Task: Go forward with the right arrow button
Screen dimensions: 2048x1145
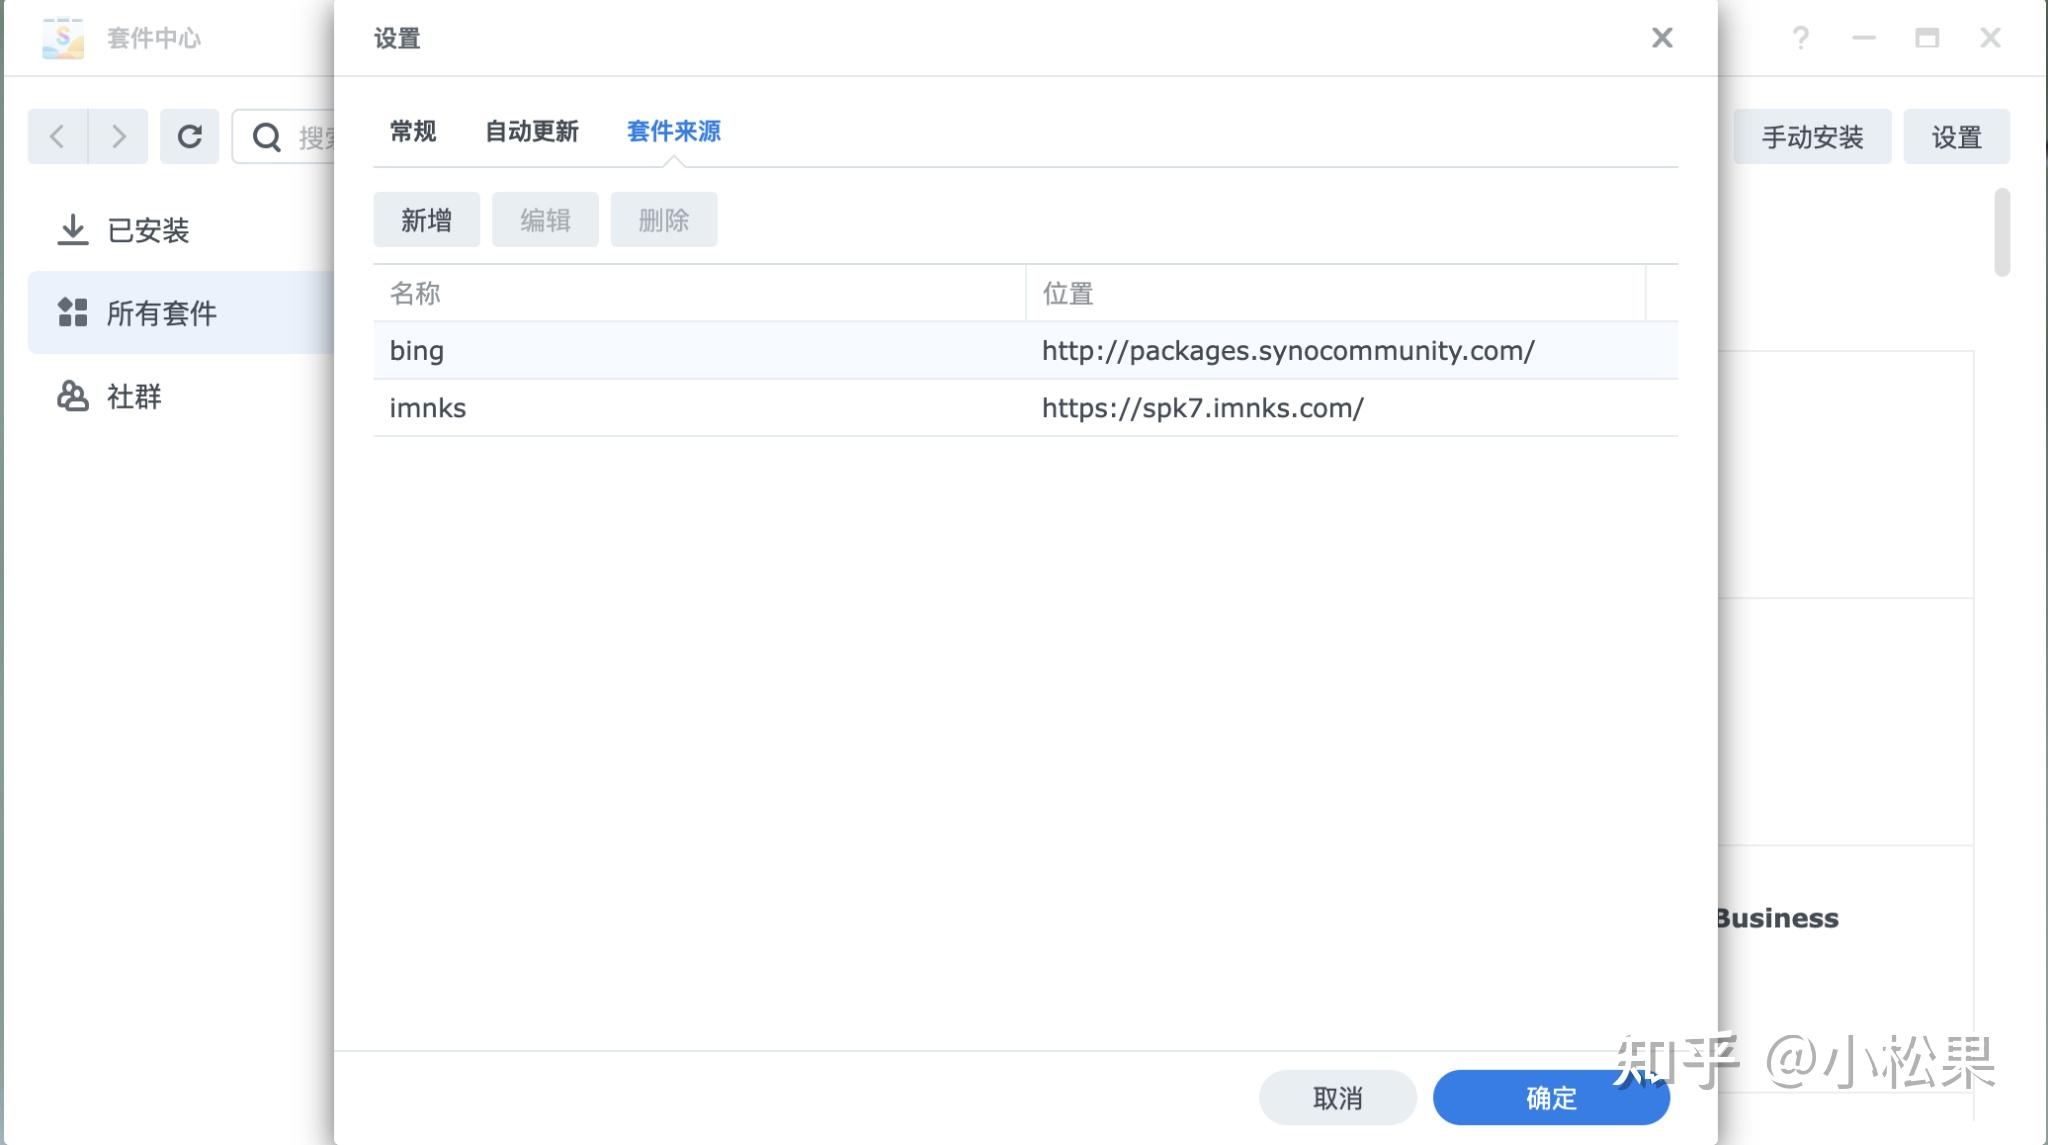Action: (118, 136)
